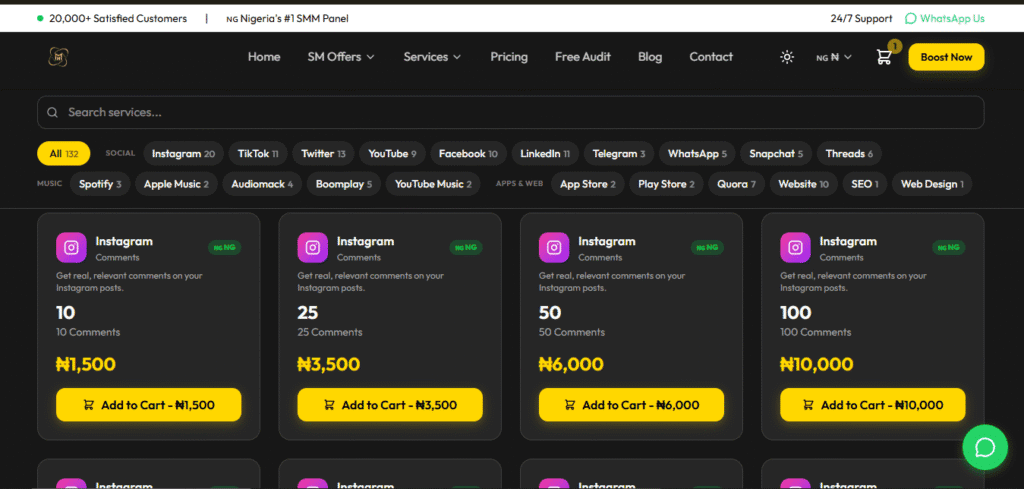Click the search magnifier icon
The width and height of the screenshot is (1024, 489).
click(x=52, y=112)
